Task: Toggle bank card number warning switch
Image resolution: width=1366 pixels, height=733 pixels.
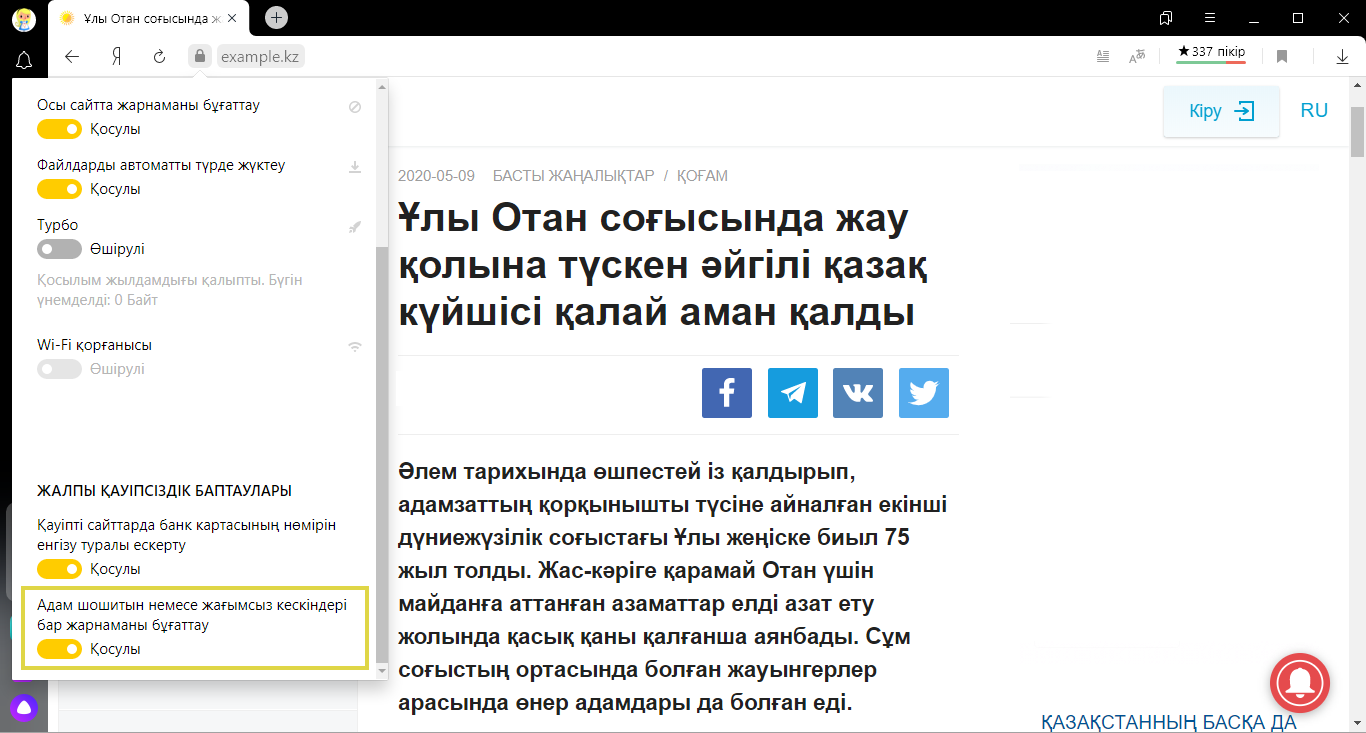Action: (x=59, y=569)
